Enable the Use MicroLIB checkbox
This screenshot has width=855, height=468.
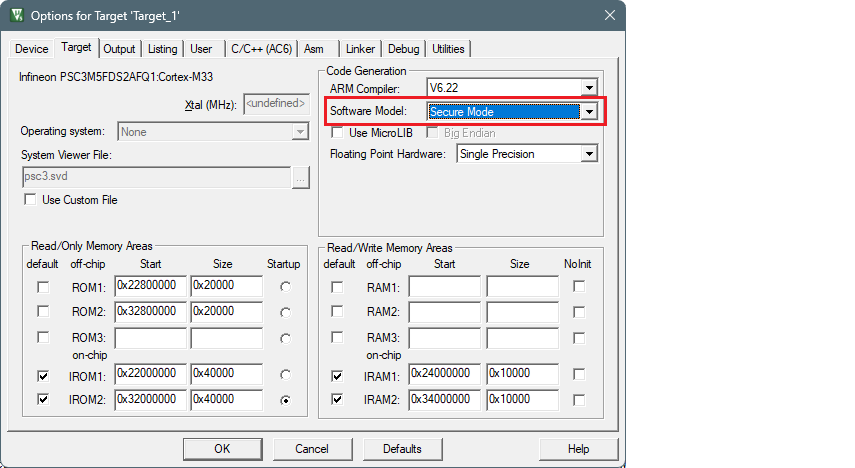pyautogui.click(x=337, y=133)
